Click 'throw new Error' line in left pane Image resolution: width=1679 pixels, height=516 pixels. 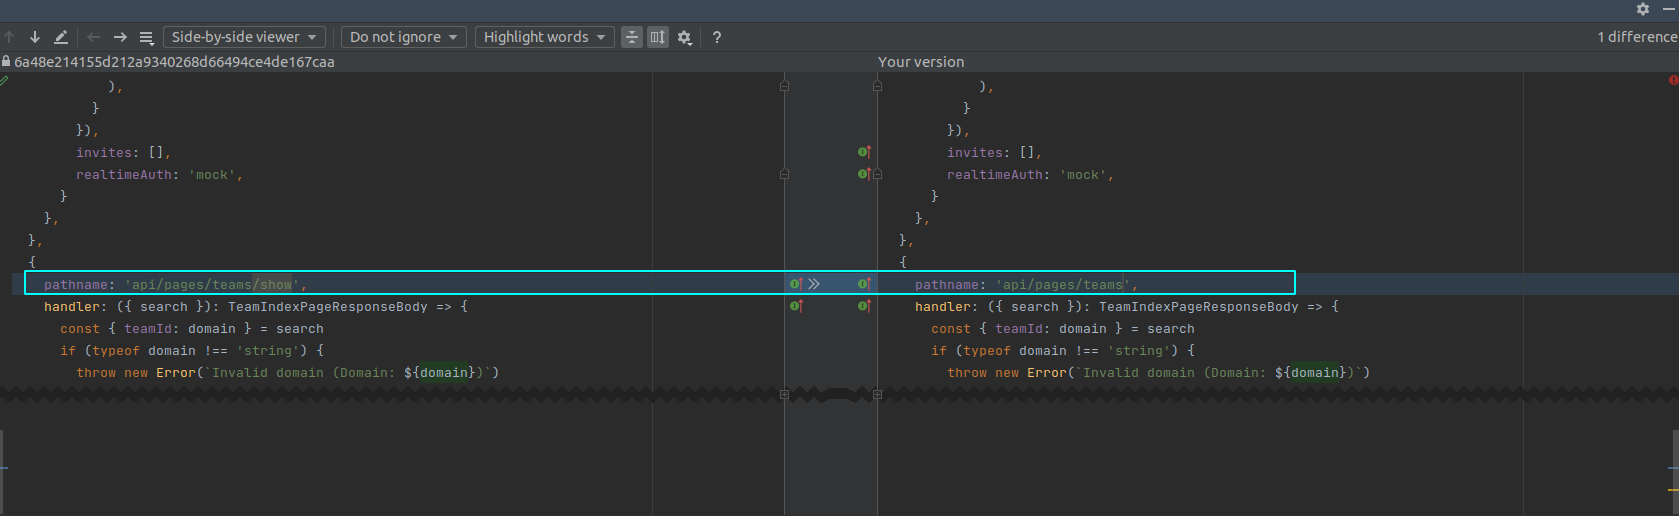tap(288, 372)
